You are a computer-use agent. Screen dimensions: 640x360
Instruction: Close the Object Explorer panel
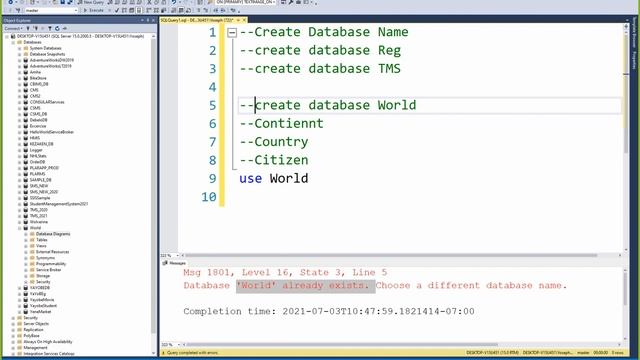(x=153, y=20)
